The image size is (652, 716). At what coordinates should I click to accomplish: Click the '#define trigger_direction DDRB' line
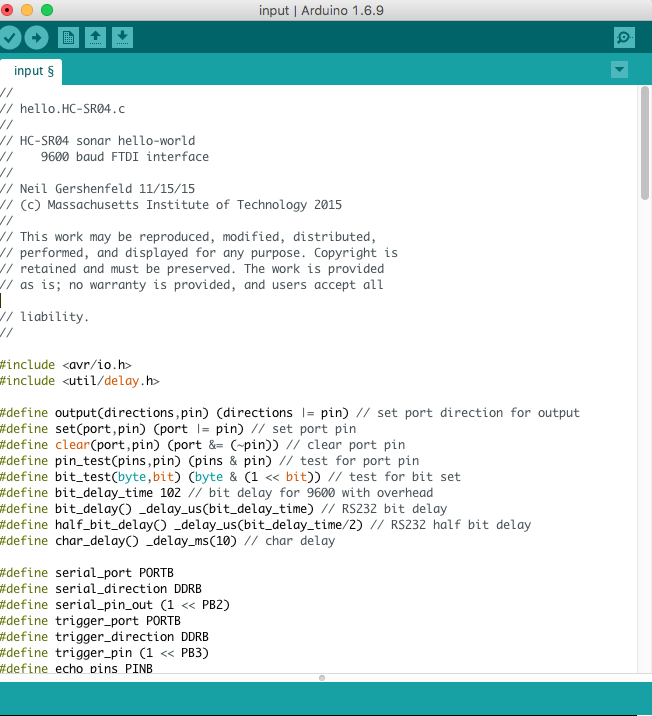105,637
